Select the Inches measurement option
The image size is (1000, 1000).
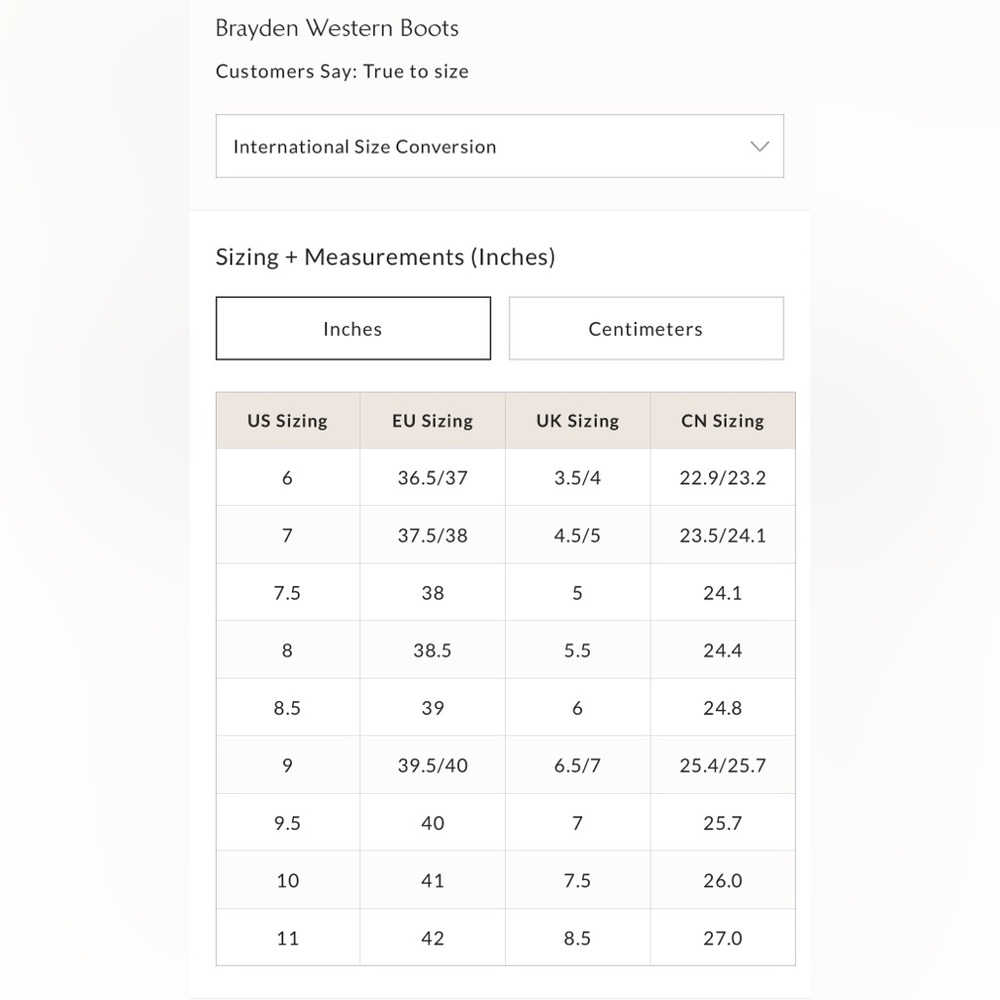[353, 328]
